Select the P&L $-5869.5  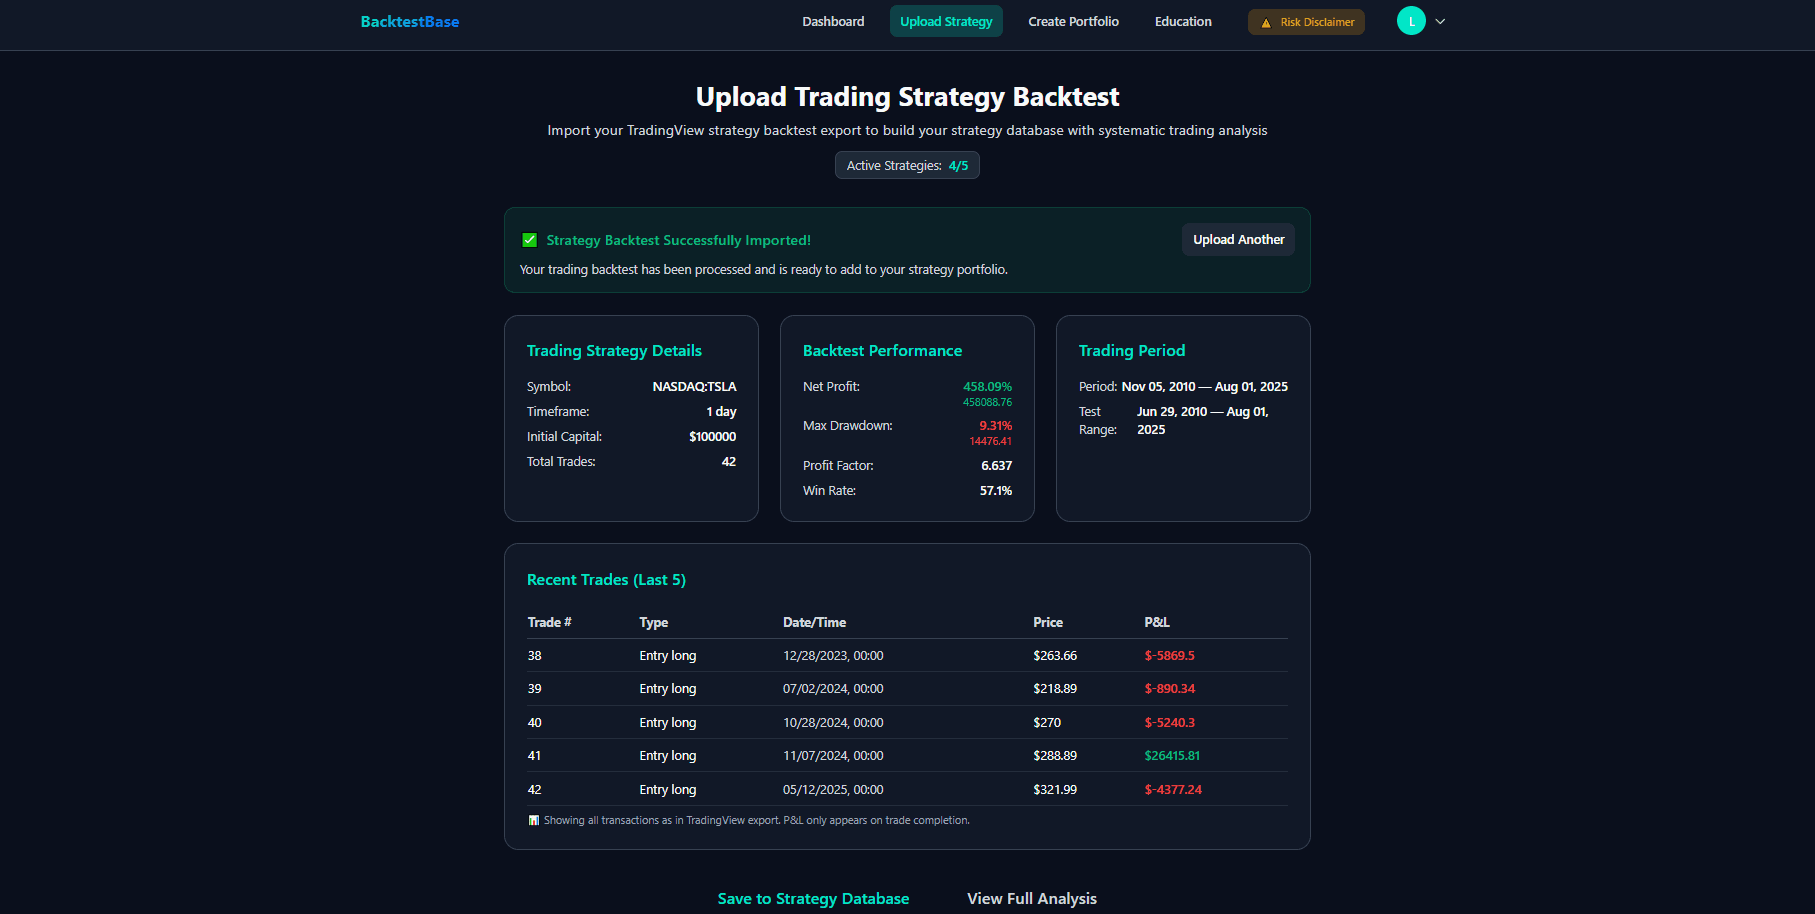[1169, 655]
